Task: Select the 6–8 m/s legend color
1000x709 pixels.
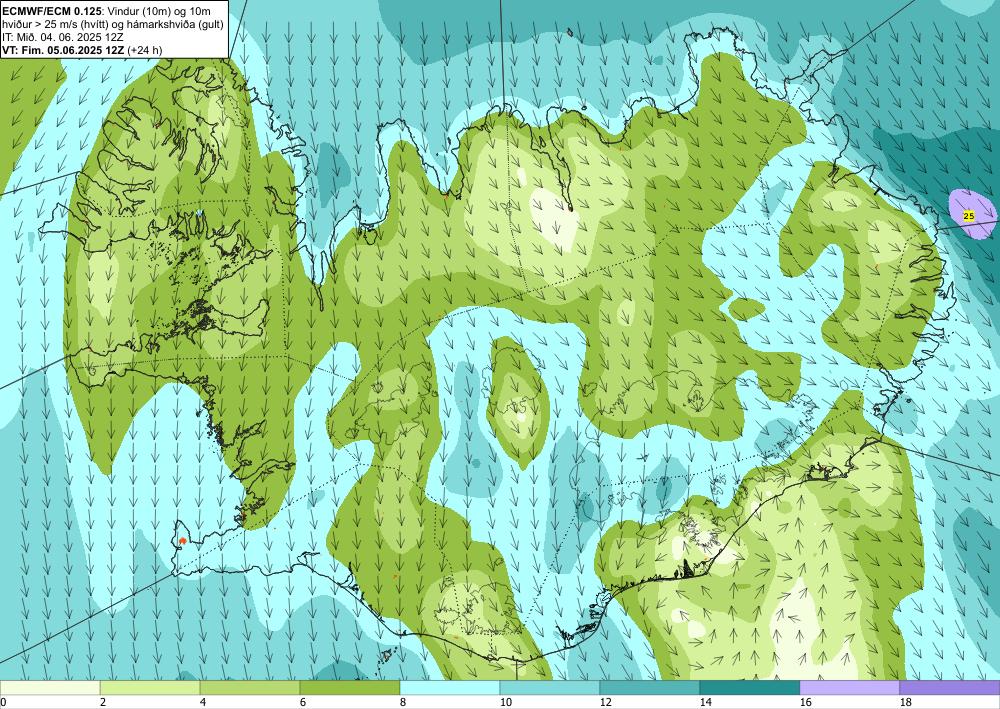Action: (x=350, y=687)
